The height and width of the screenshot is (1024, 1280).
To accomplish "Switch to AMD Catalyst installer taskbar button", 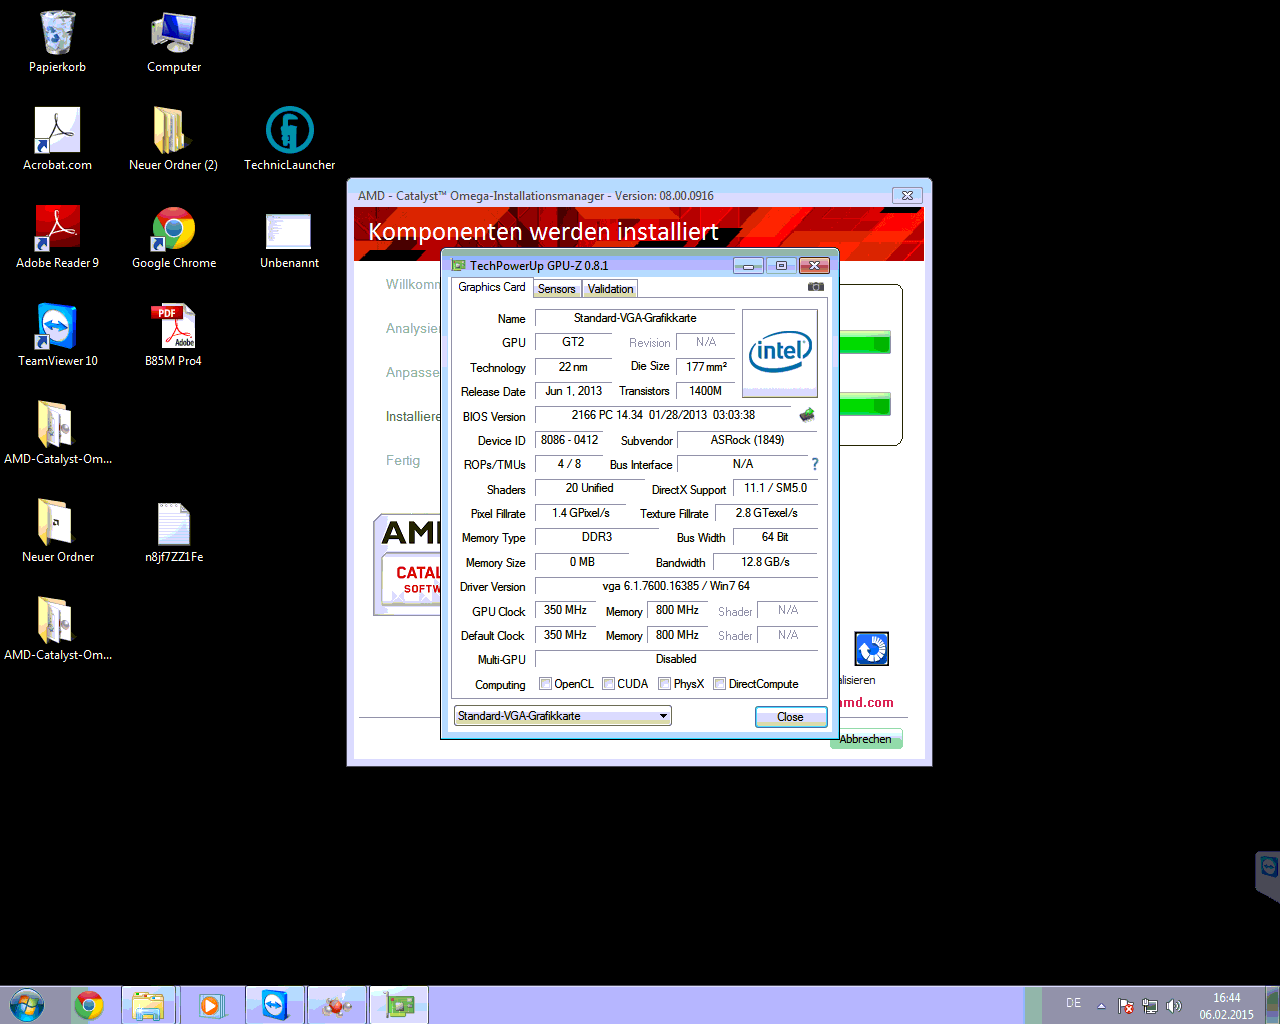I will [x=336, y=1005].
